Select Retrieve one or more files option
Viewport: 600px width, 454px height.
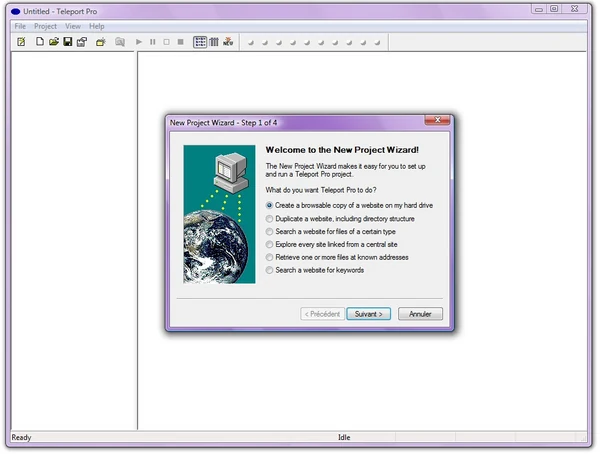point(337,257)
